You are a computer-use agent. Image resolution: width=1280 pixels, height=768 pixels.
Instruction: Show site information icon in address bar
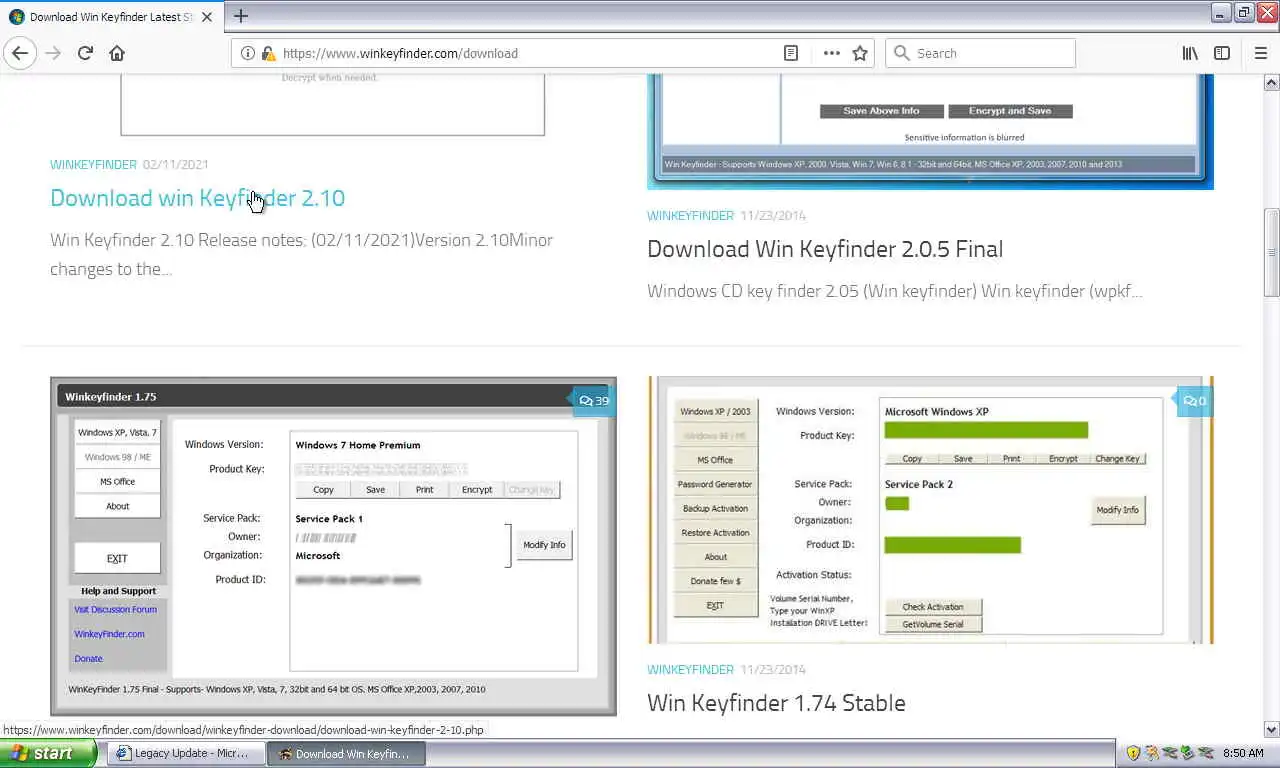[248, 53]
